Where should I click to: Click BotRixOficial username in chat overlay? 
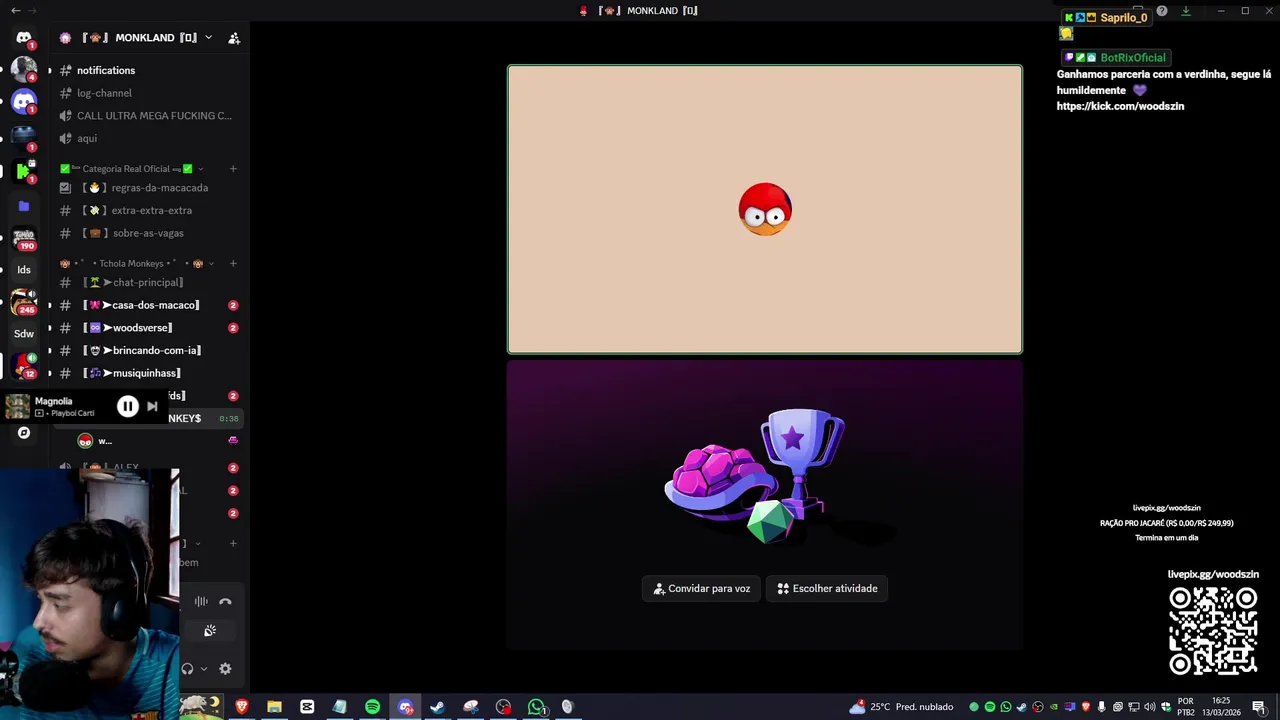coord(1133,58)
